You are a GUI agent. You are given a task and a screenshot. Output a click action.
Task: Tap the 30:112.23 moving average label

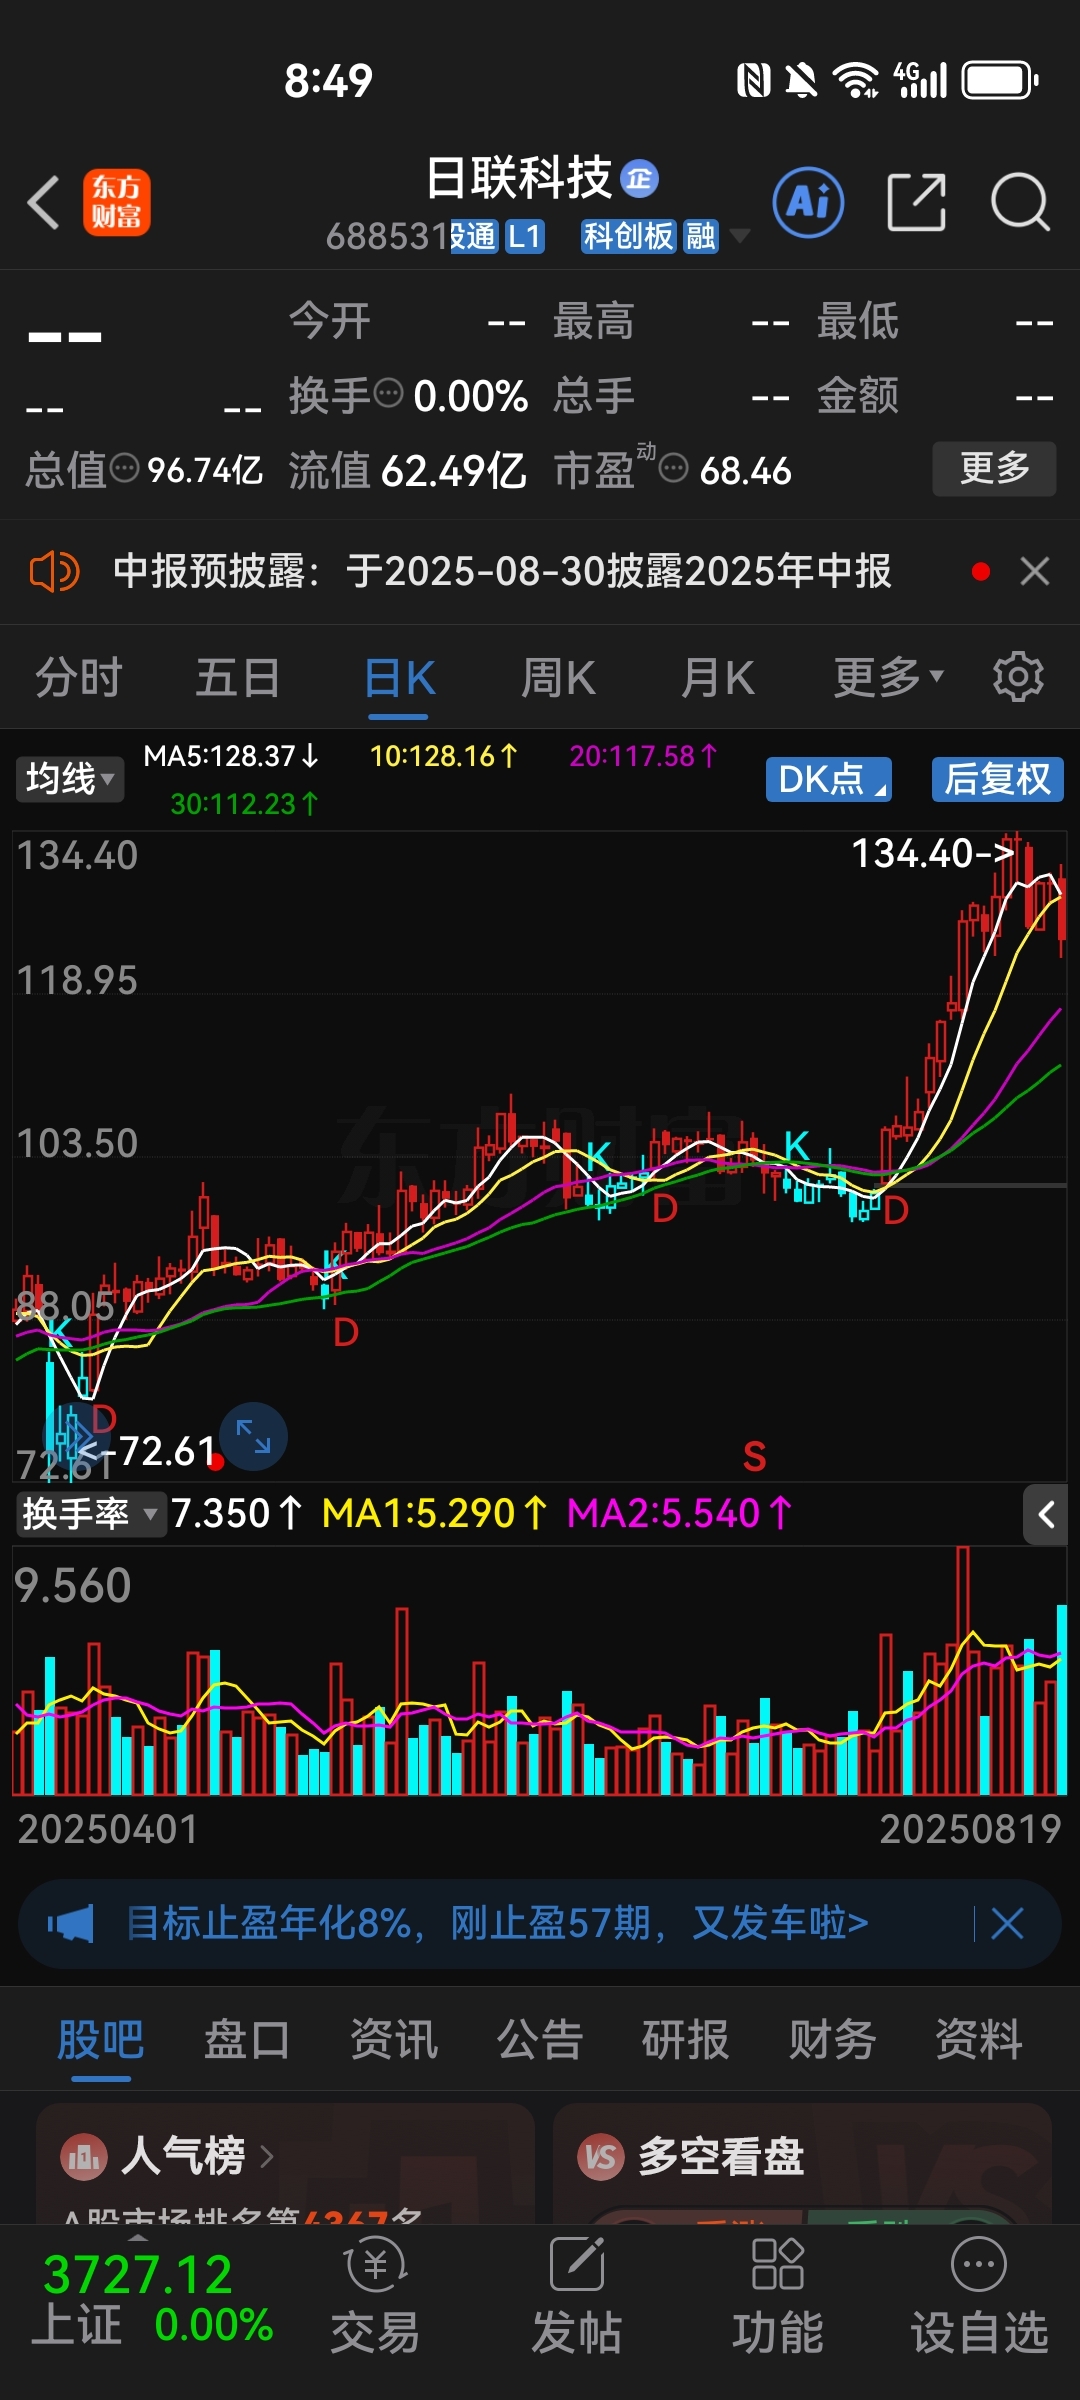pyautogui.click(x=245, y=804)
